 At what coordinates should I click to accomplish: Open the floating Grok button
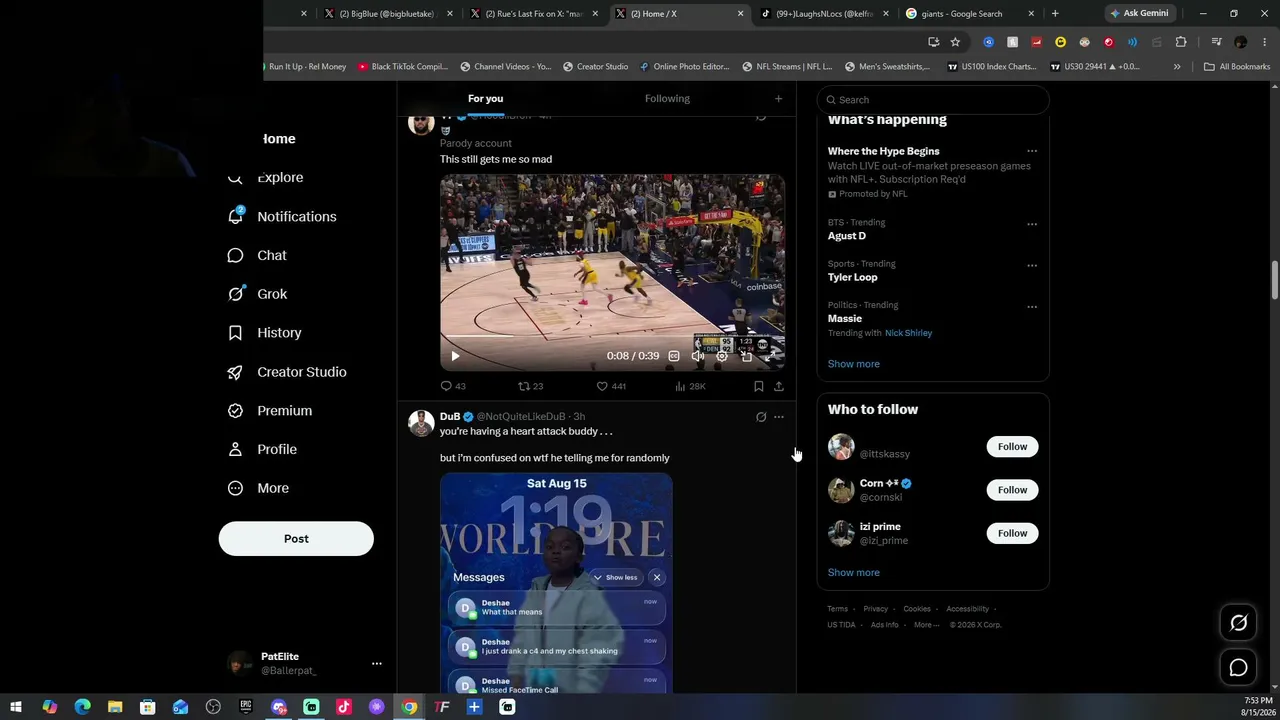click(x=1238, y=623)
